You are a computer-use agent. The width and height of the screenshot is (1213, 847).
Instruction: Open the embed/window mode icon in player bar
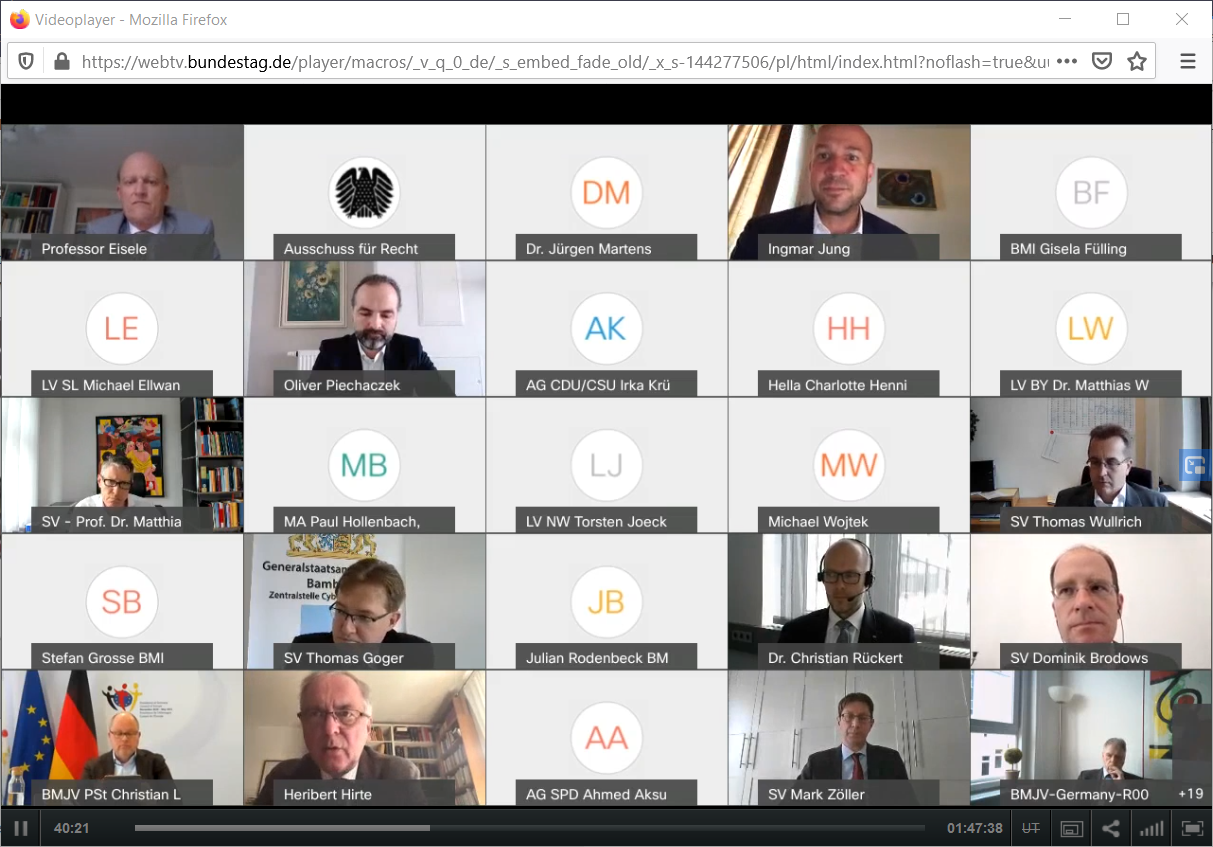click(x=1071, y=828)
